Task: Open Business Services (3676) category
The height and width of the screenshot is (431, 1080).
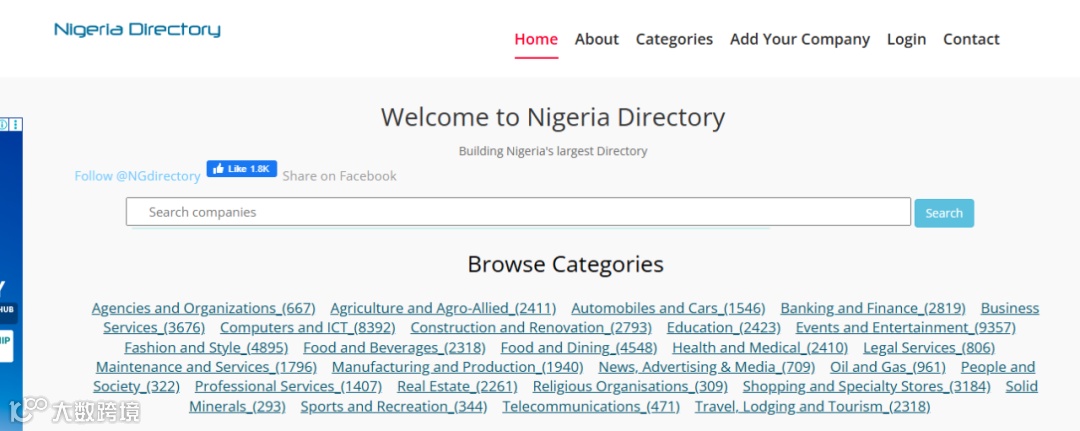Action: (x=154, y=327)
